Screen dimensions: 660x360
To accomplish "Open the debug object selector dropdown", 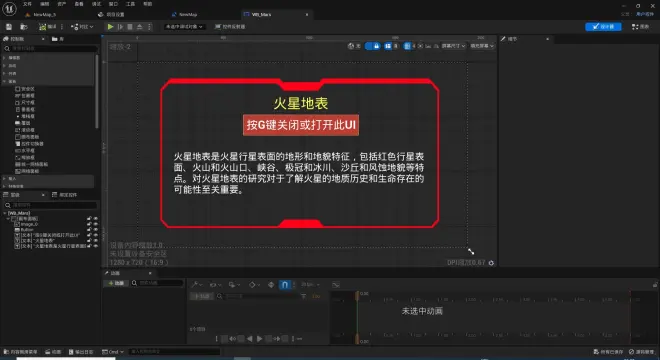I will coord(184,27).
